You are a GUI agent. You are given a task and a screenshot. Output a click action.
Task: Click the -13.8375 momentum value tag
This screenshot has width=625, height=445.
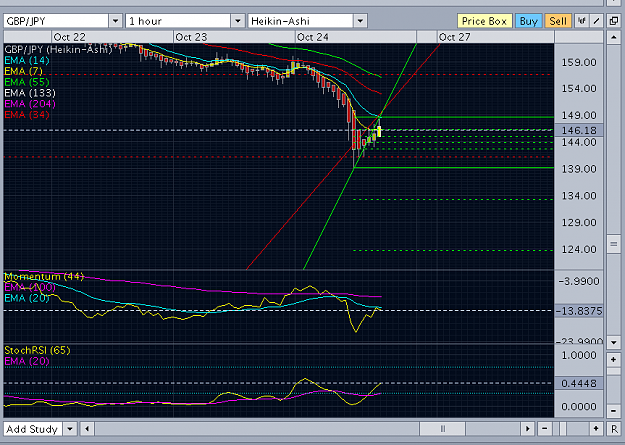tap(579, 311)
